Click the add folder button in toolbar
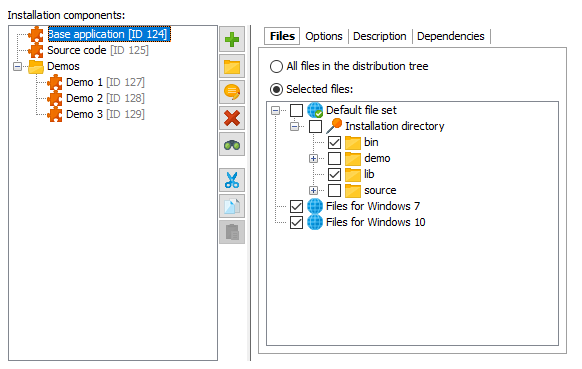Viewport: 582px width, 369px height. [232, 66]
